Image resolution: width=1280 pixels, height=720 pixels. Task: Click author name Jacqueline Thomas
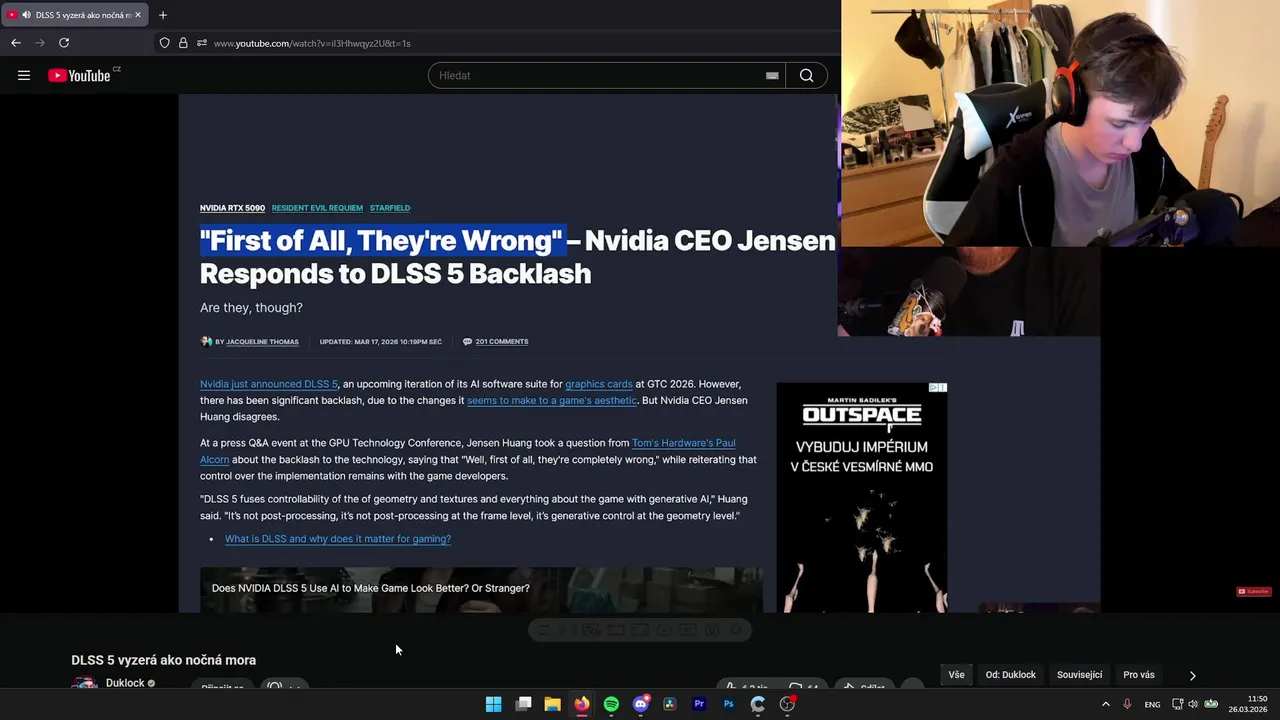tap(262, 342)
